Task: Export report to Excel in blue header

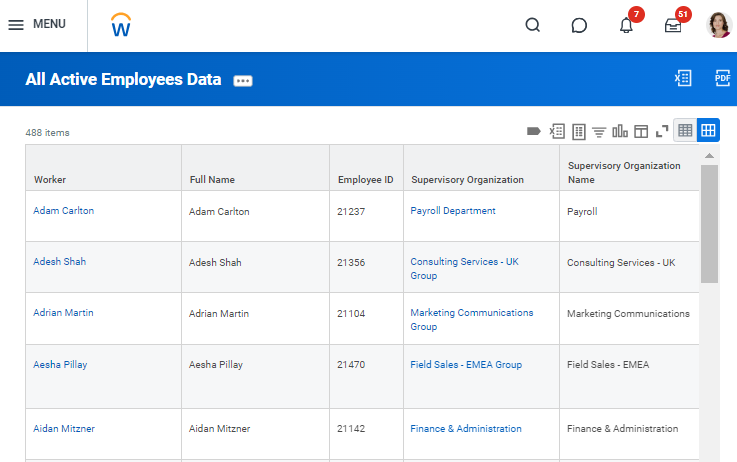Action: pos(683,78)
